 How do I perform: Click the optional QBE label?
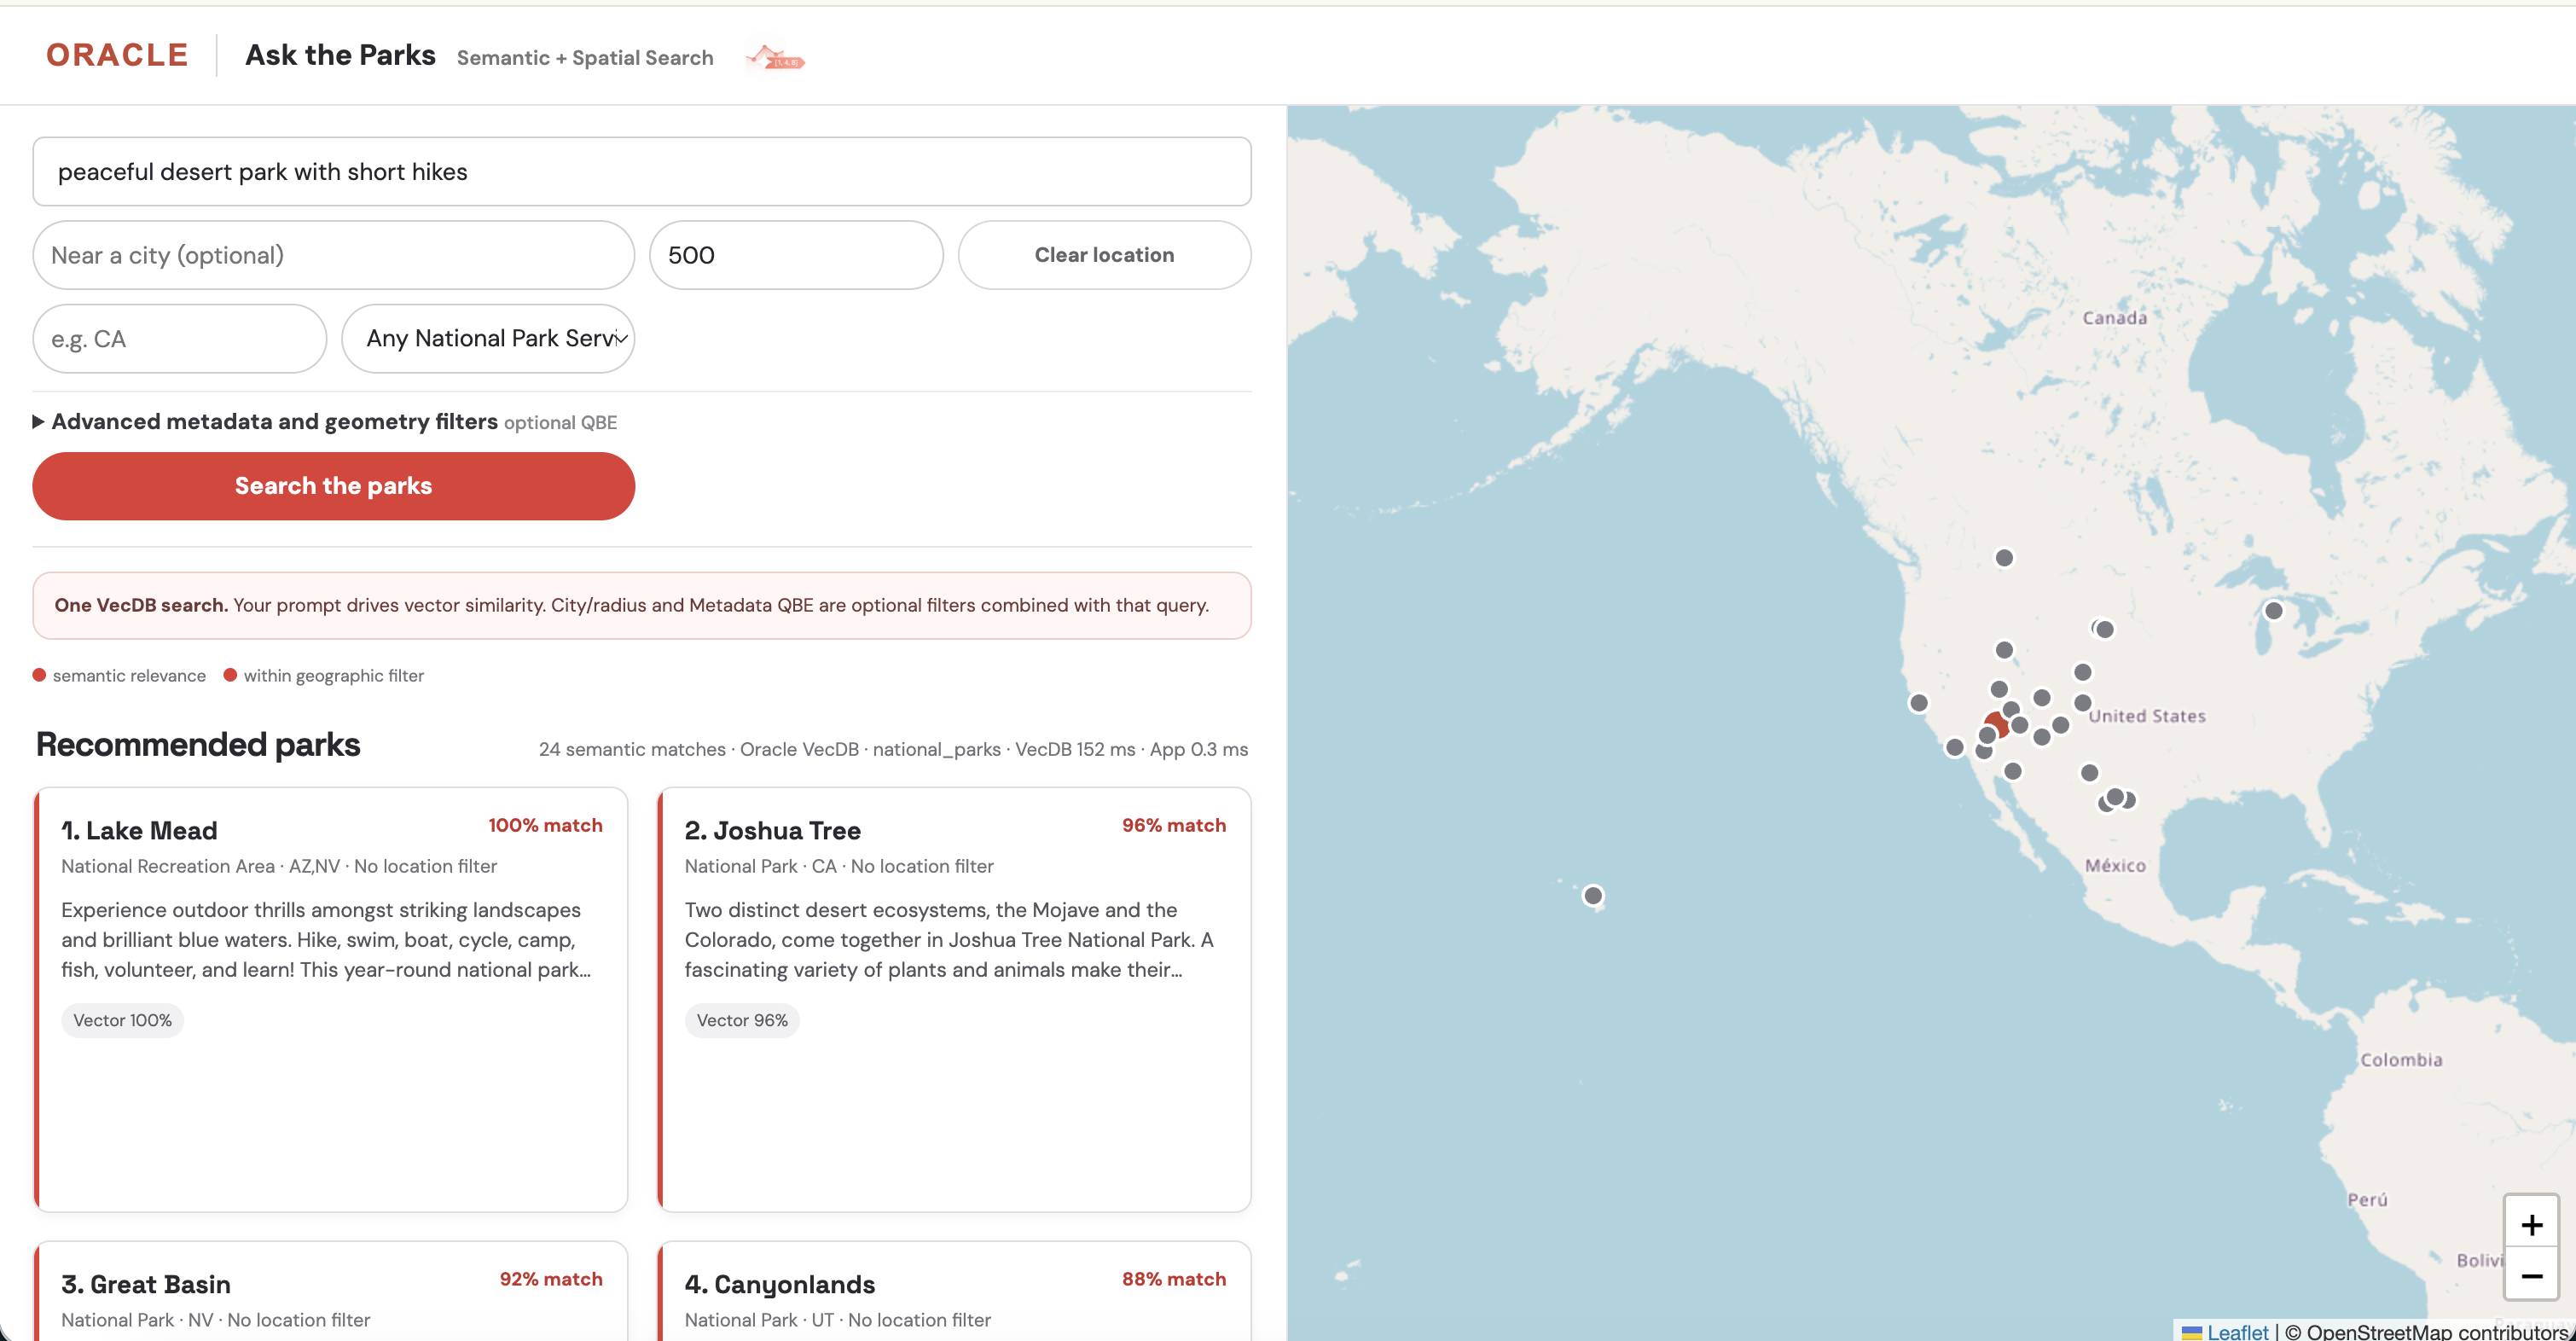pyautogui.click(x=560, y=423)
